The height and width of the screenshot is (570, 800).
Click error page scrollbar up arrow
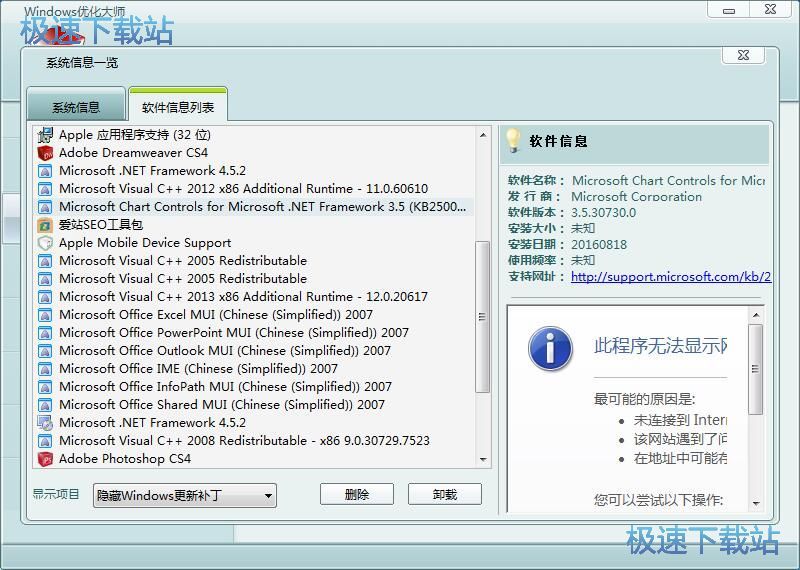click(756, 315)
